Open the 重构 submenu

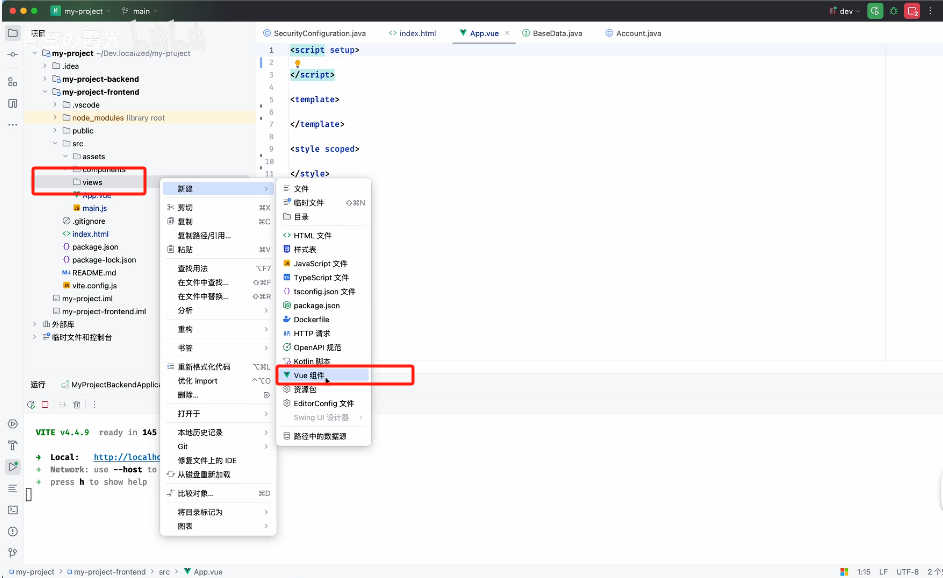218,330
